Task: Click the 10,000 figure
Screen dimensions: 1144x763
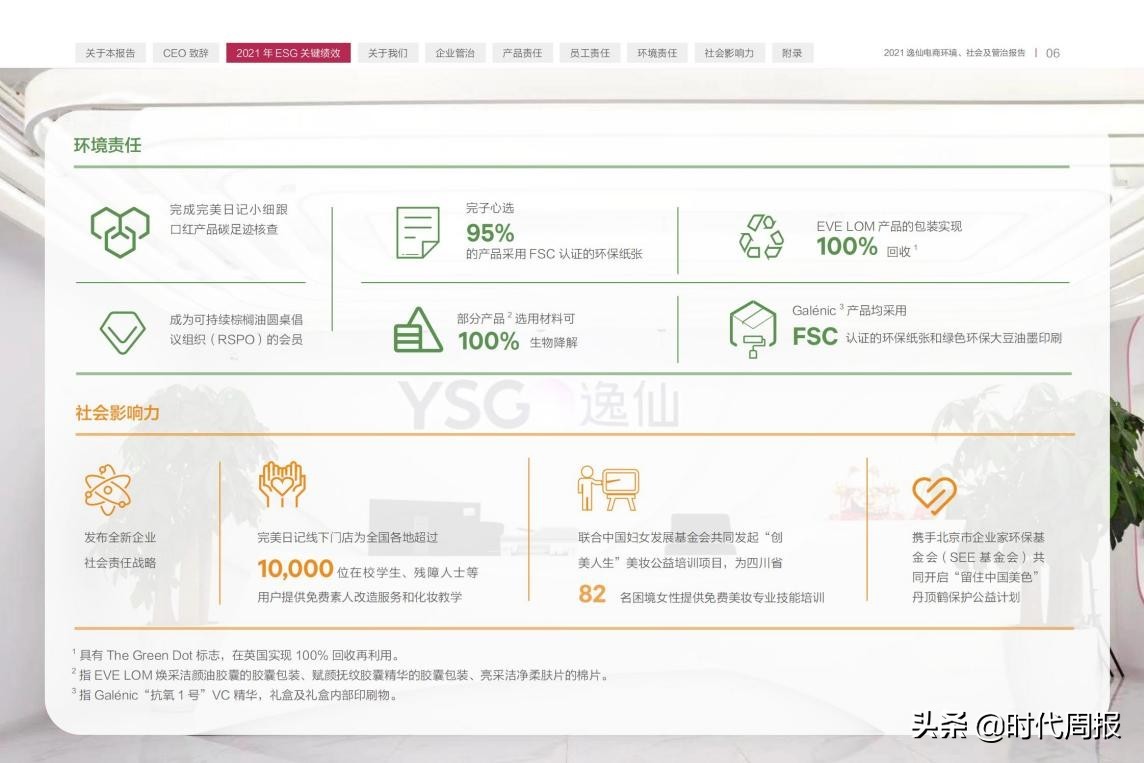Action: 295,568
